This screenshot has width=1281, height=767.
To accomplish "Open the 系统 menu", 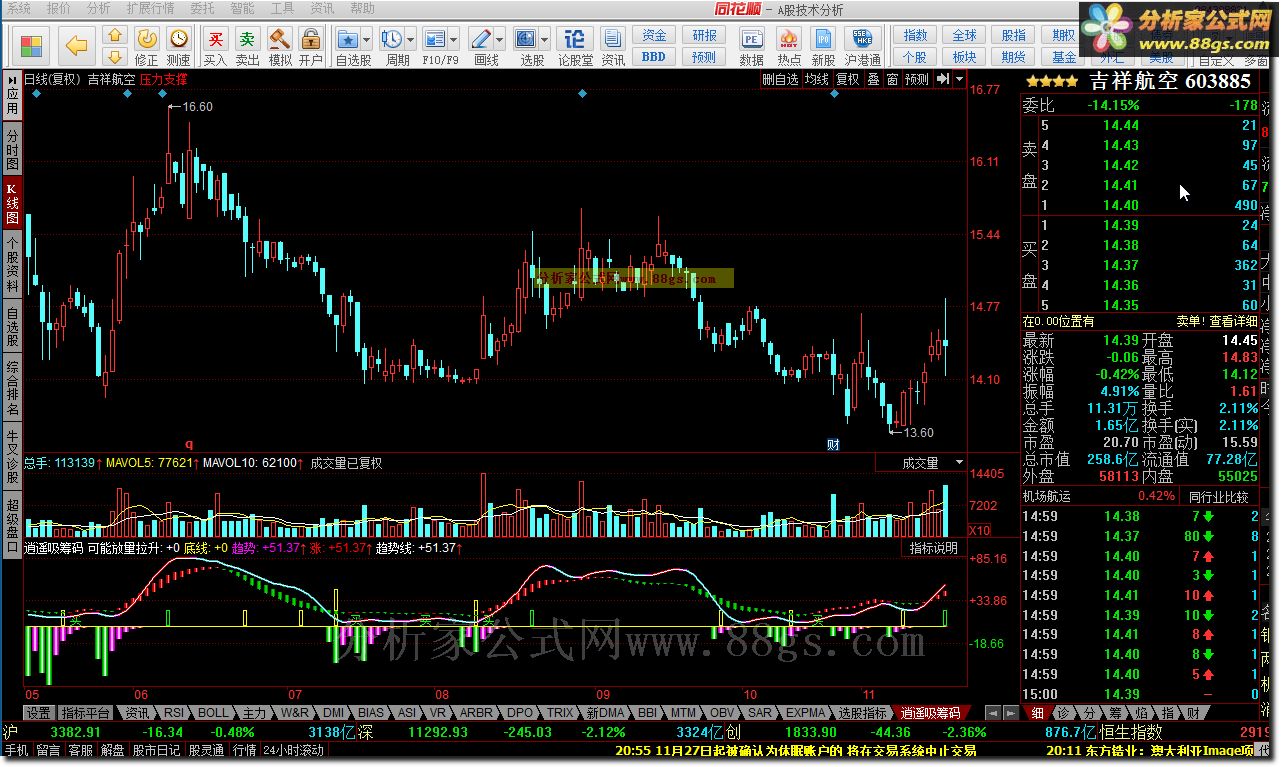I will pos(19,8).
